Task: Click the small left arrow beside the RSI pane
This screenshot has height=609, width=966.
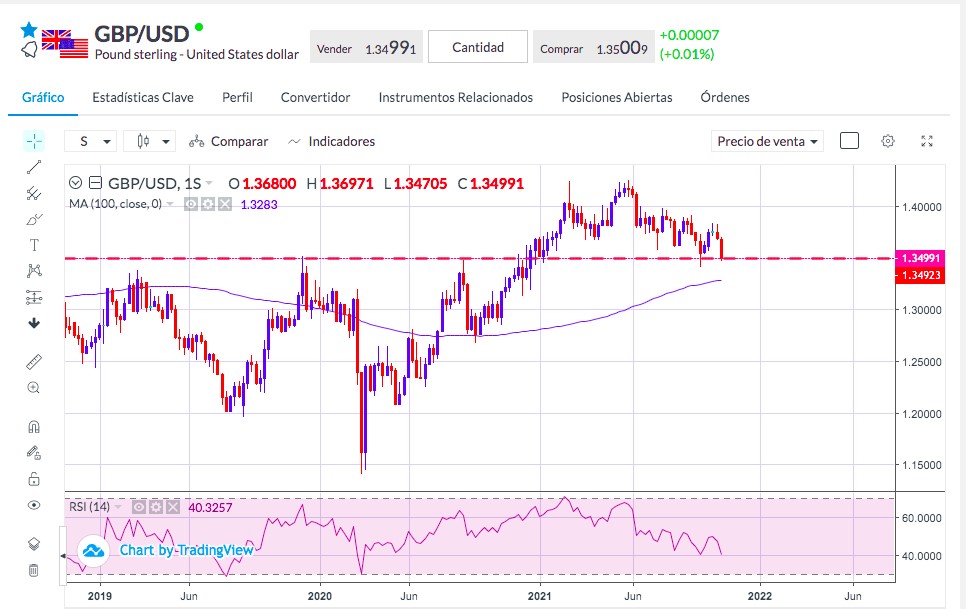Action: pyautogui.click(x=62, y=556)
